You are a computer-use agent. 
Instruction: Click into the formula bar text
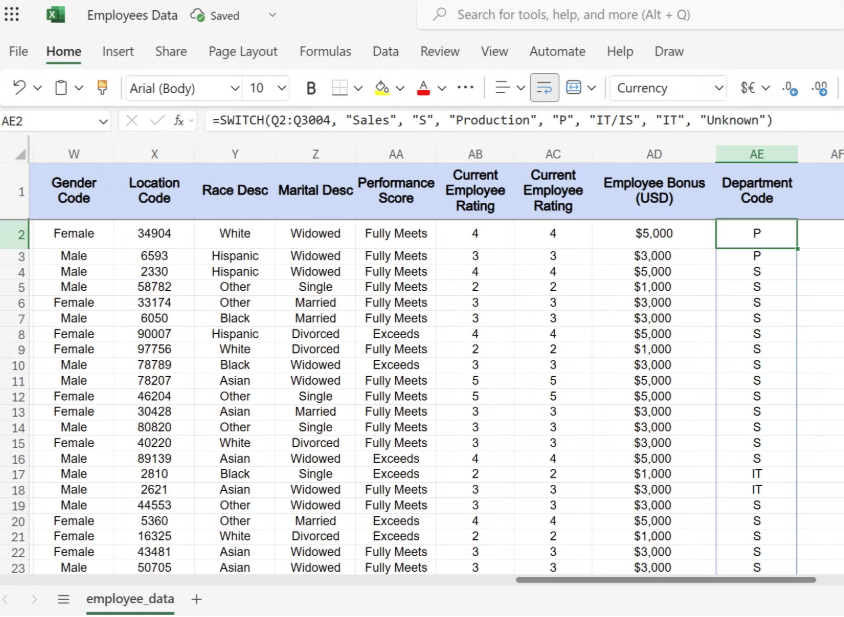click(492, 120)
